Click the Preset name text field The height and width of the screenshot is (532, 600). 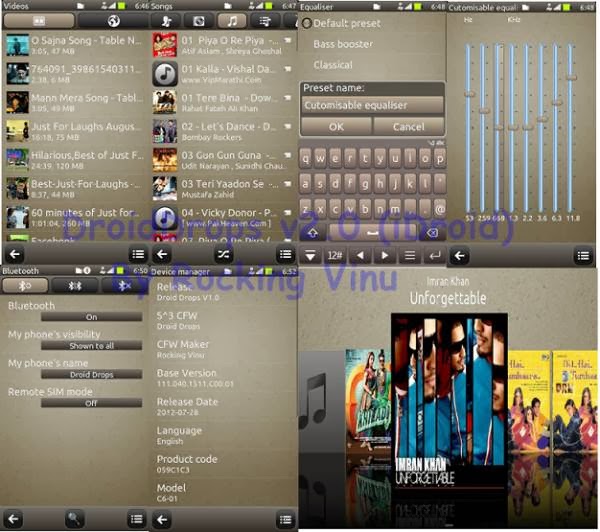click(x=372, y=105)
